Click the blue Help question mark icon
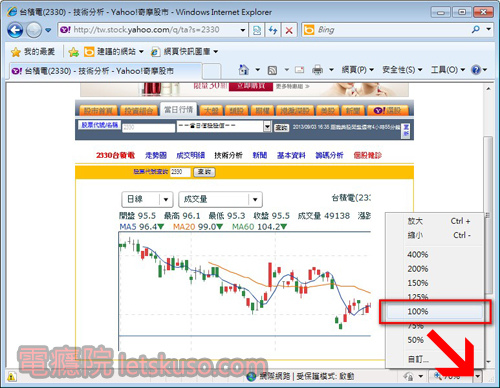 click(476, 70)
